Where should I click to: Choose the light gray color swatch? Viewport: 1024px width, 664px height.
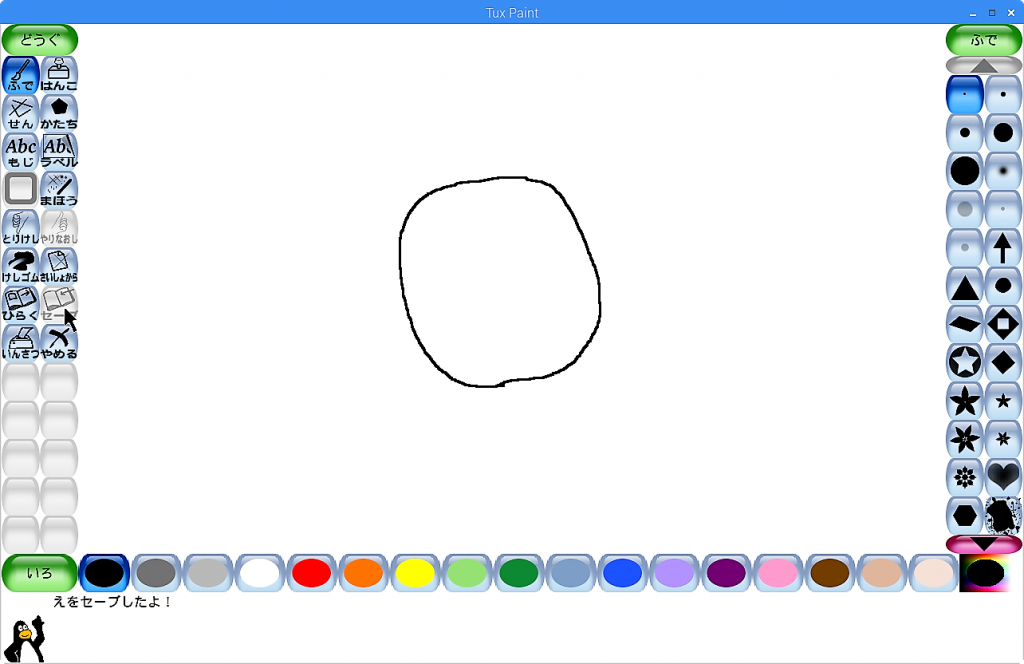(x=208, y=573)
